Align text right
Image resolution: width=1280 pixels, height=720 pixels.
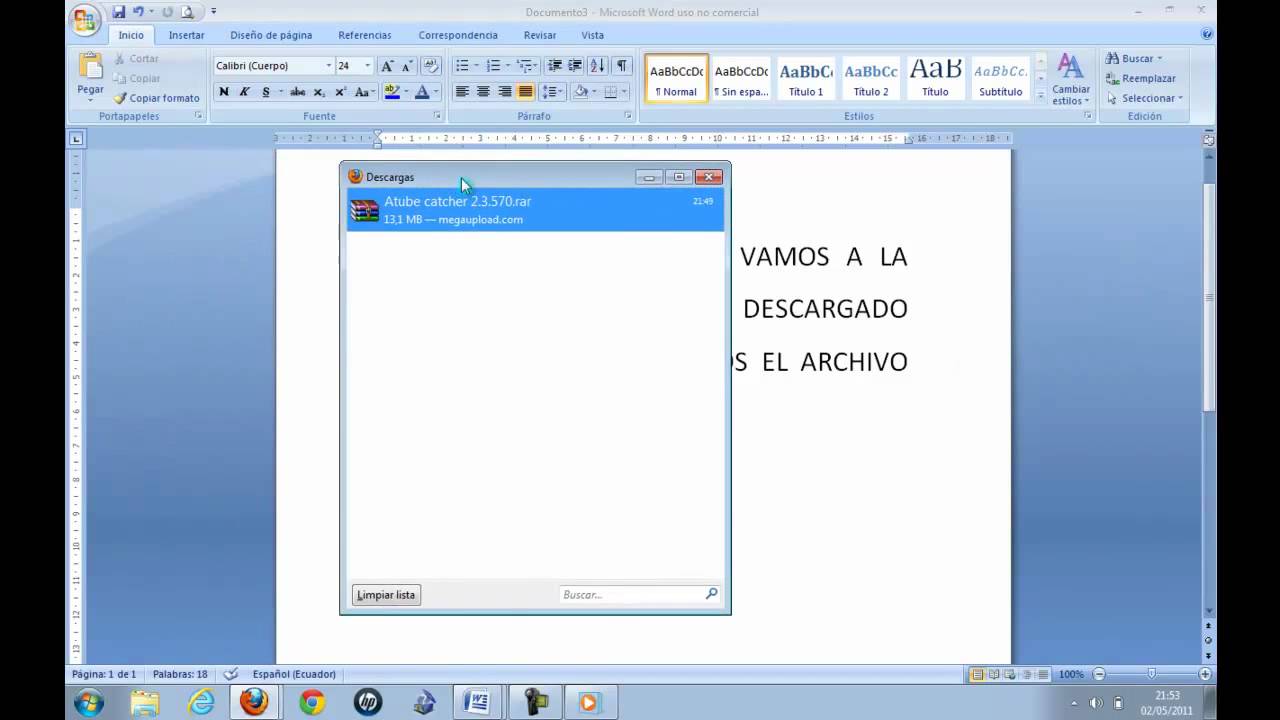504,92
